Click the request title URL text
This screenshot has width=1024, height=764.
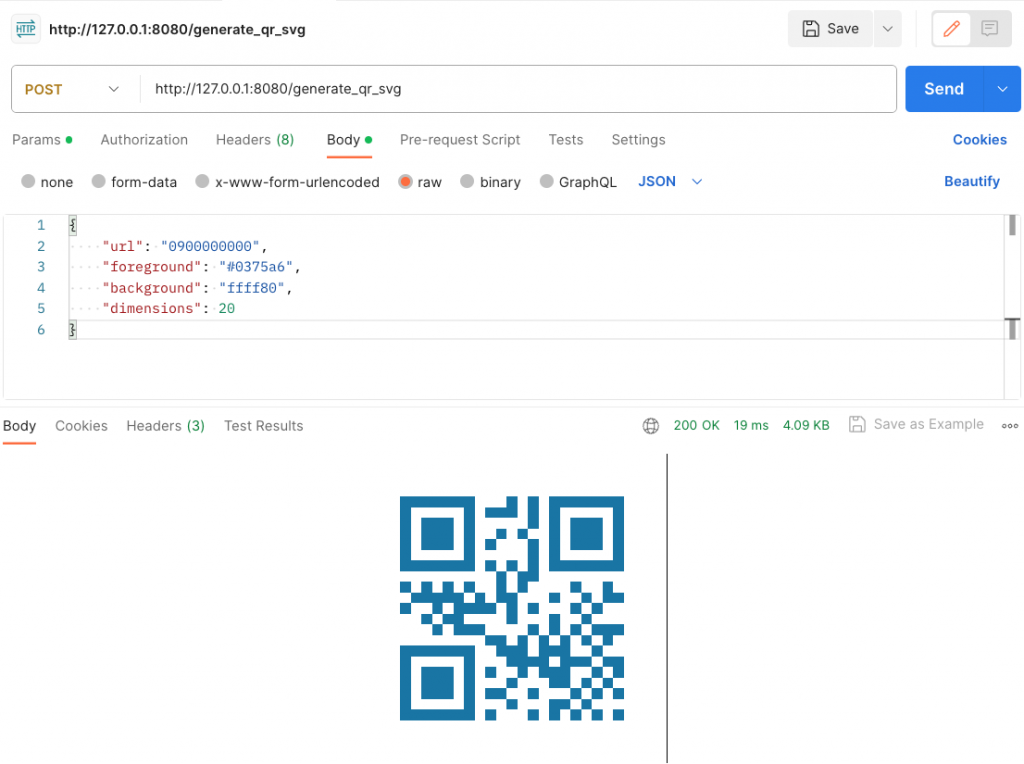pyautogui.click(x=177, y=29)
